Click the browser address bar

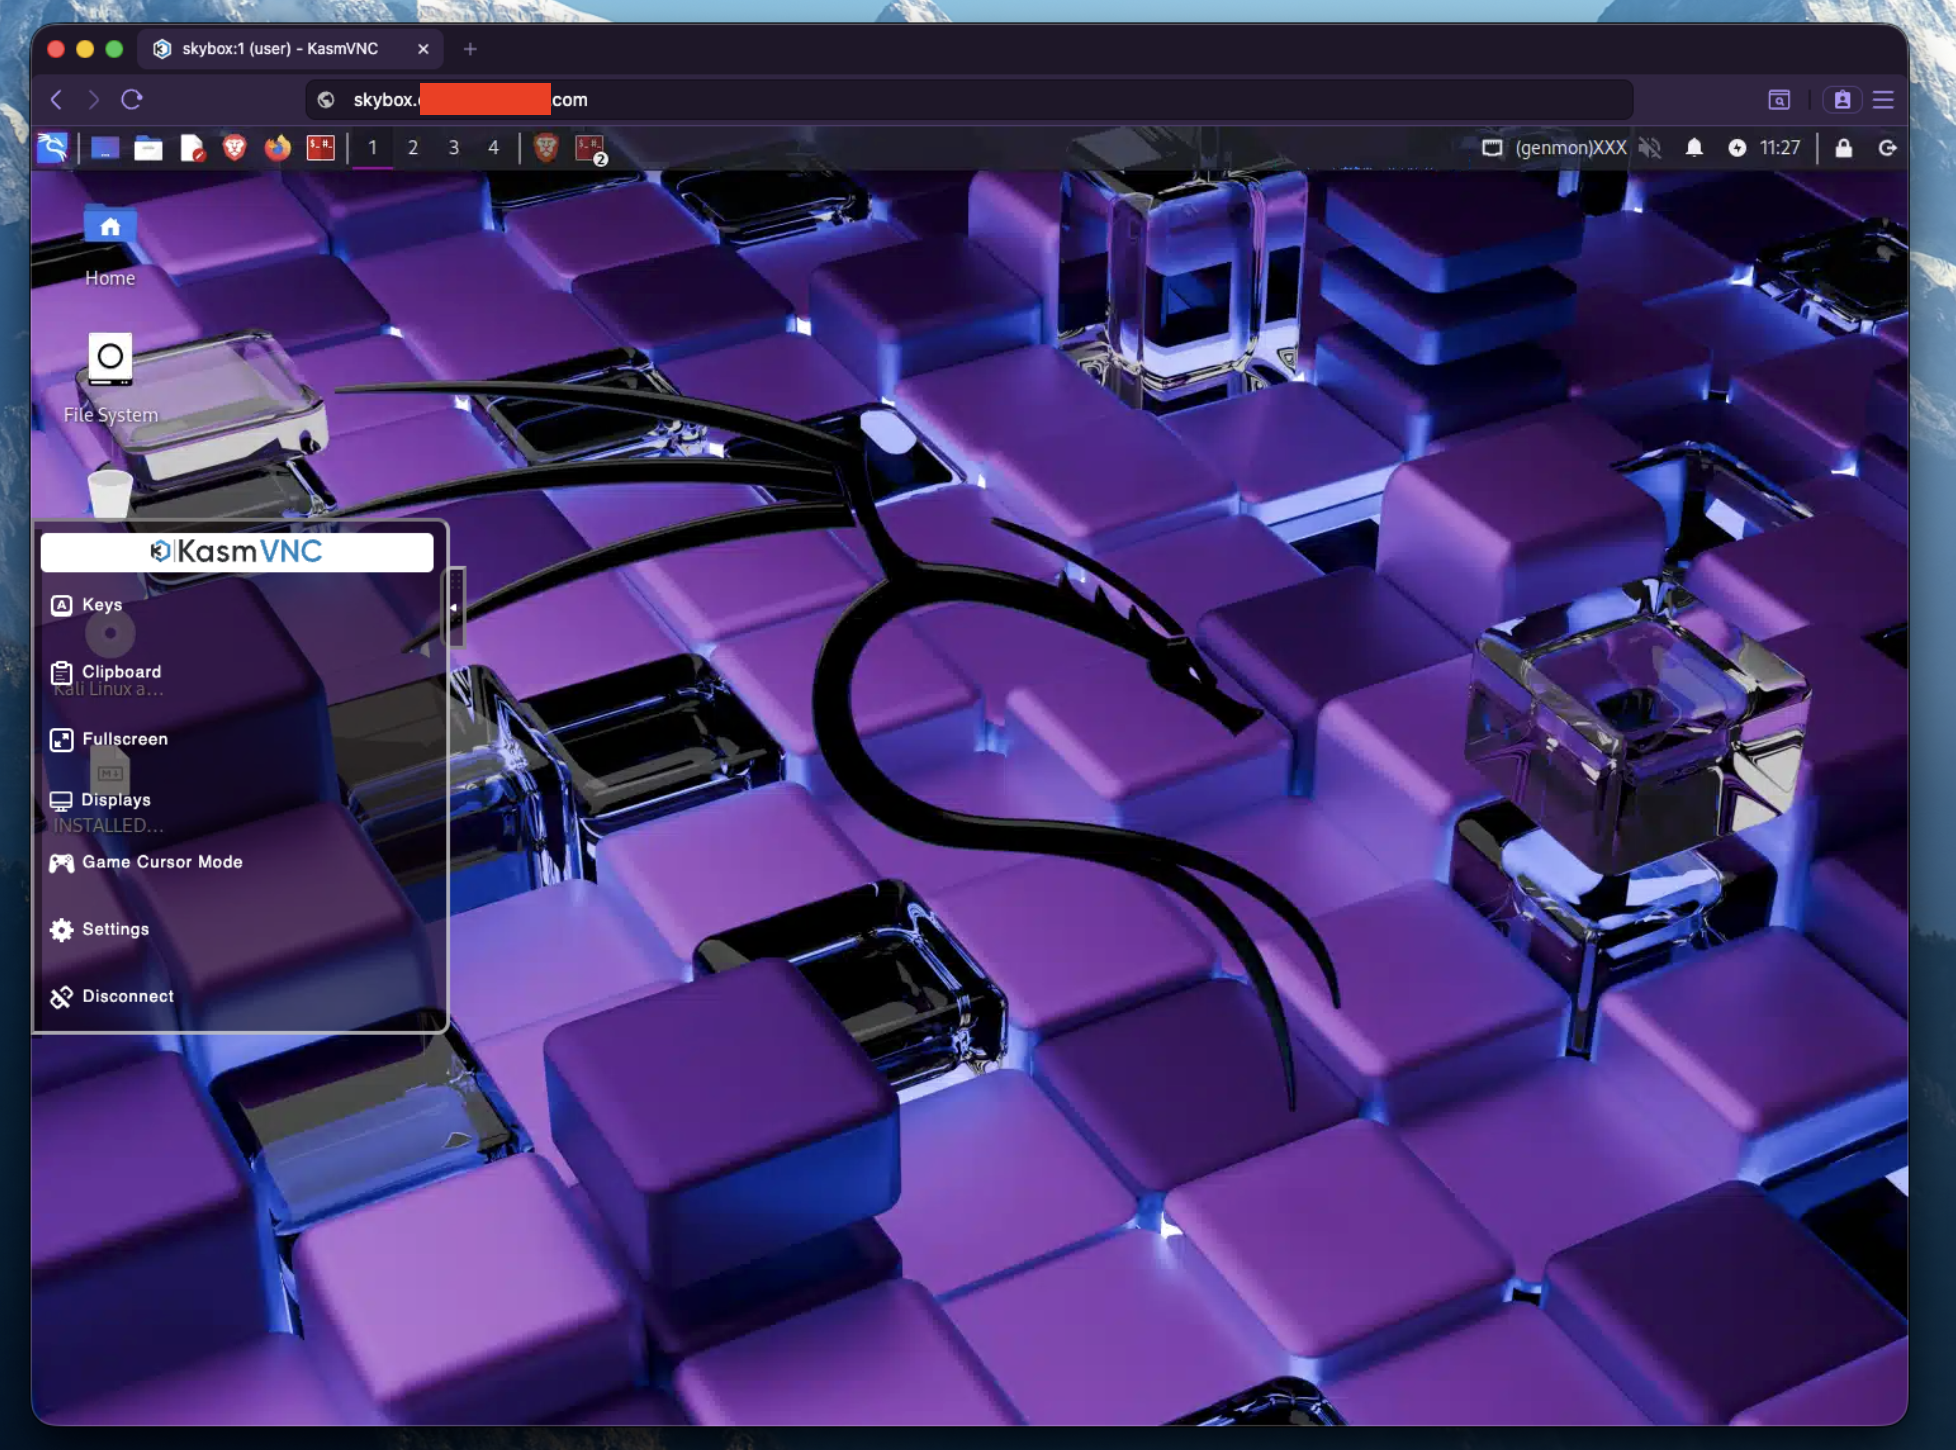coord(968,99)
